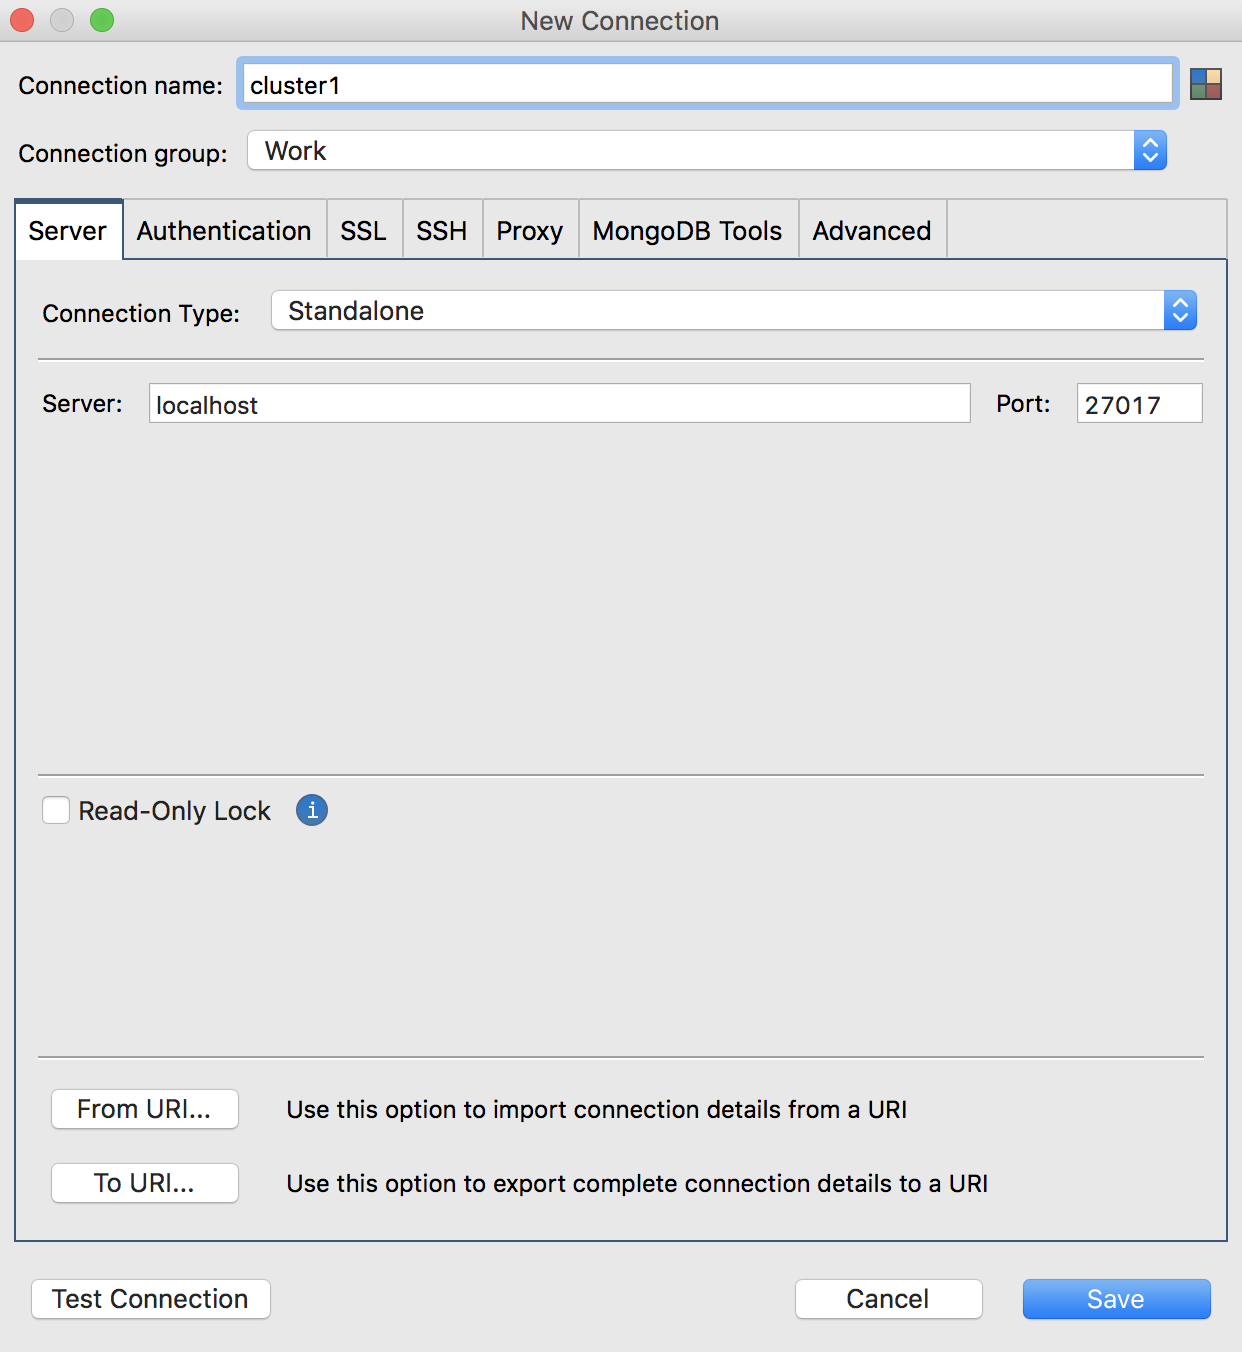Click Test Connection button

click(151, 1299)
